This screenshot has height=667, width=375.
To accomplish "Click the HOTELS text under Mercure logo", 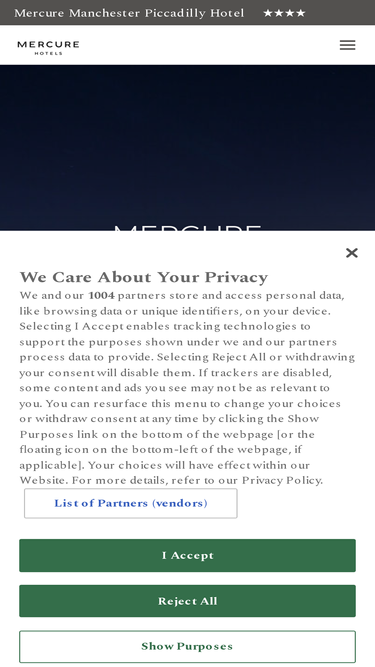I will click(x=48, y=54).
